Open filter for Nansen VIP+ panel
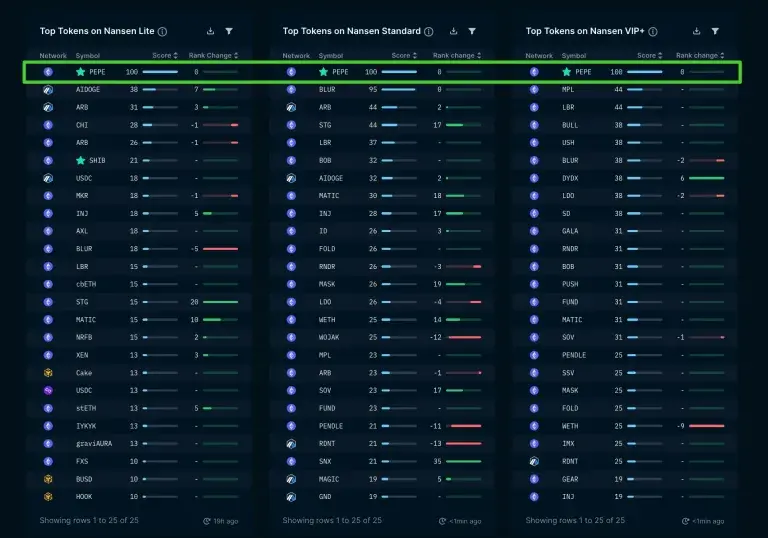The width and height of the screenshot is (768, 538). [x=715, y=31]
